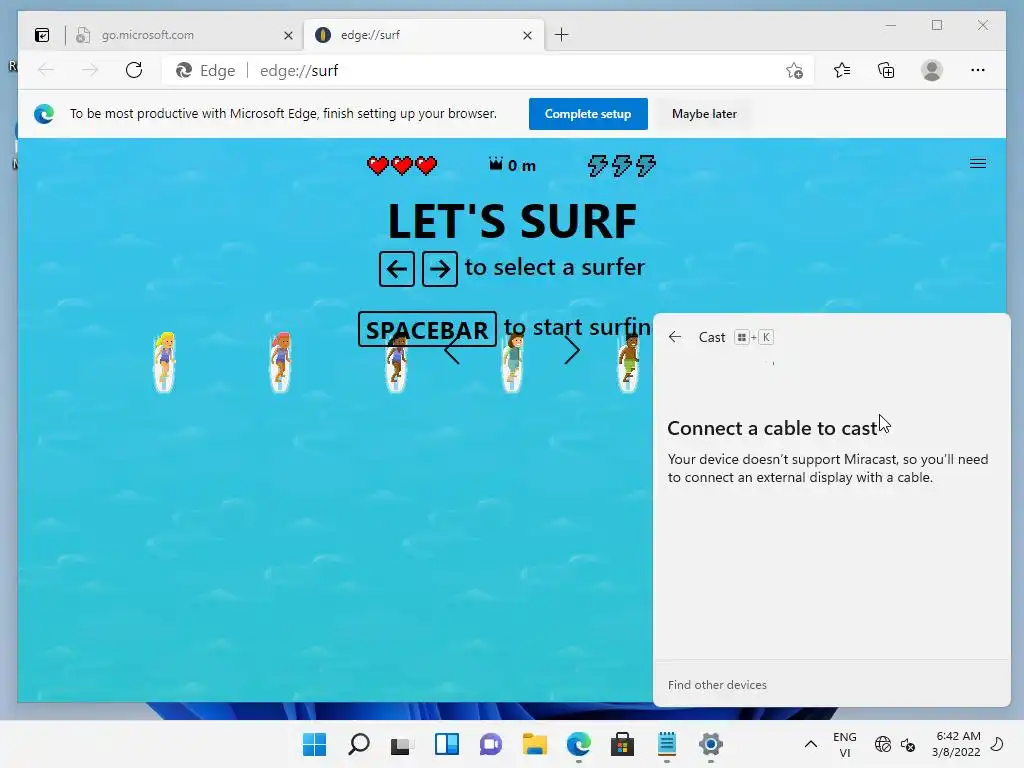This screenshot has width=1024, height=768.
Task: Switch input language ENG VI
Action: point(844,744)
